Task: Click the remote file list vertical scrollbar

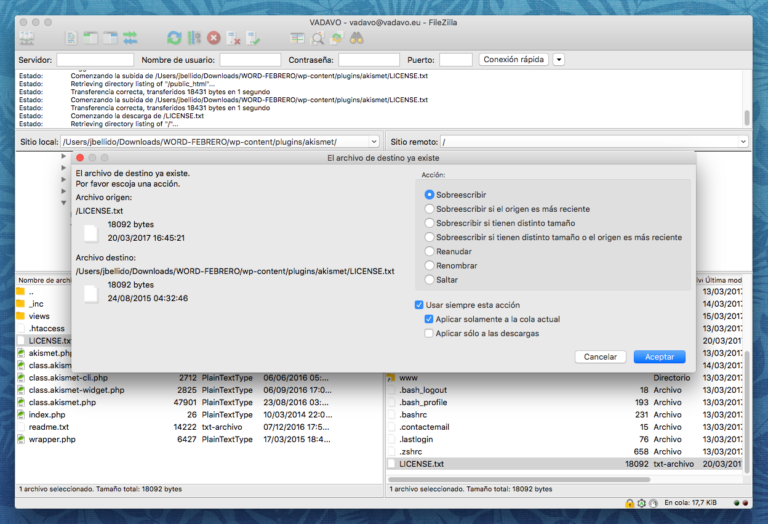Action: 747,411
